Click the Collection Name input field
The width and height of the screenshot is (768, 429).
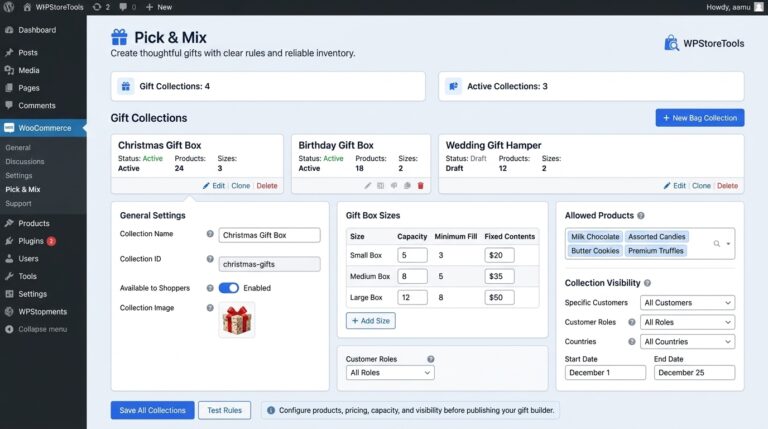[269, 235]
